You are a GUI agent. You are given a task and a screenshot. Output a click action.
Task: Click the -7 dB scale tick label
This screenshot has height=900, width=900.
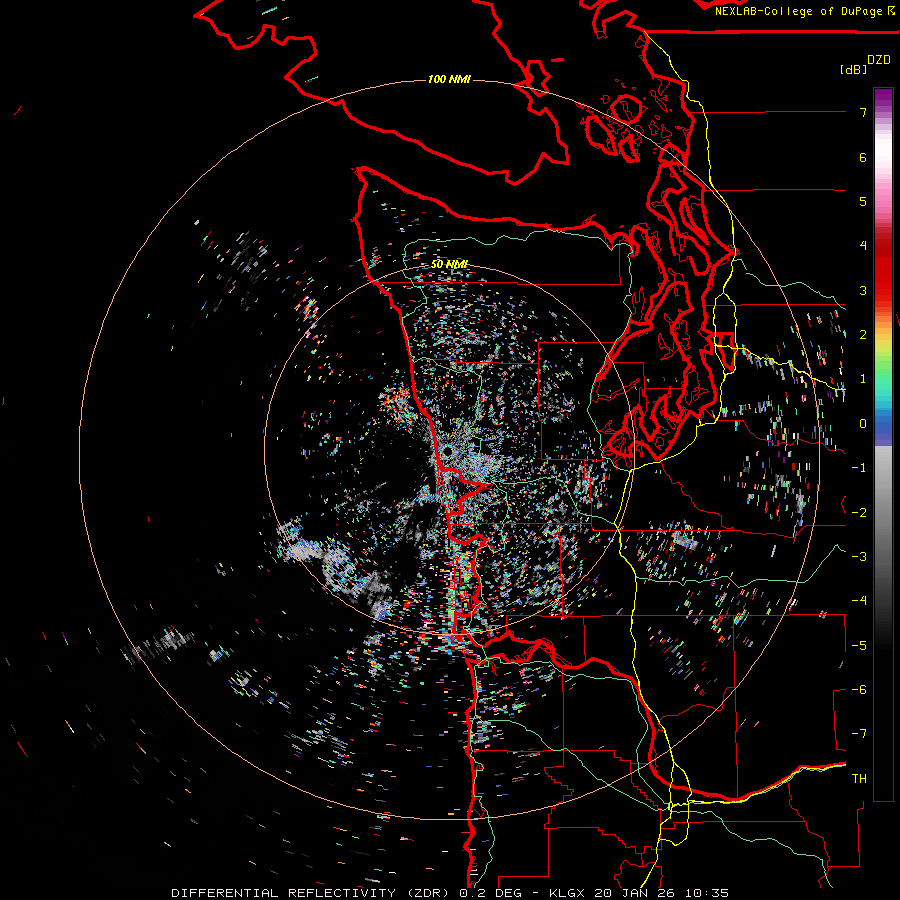click(x=859, y=734)
